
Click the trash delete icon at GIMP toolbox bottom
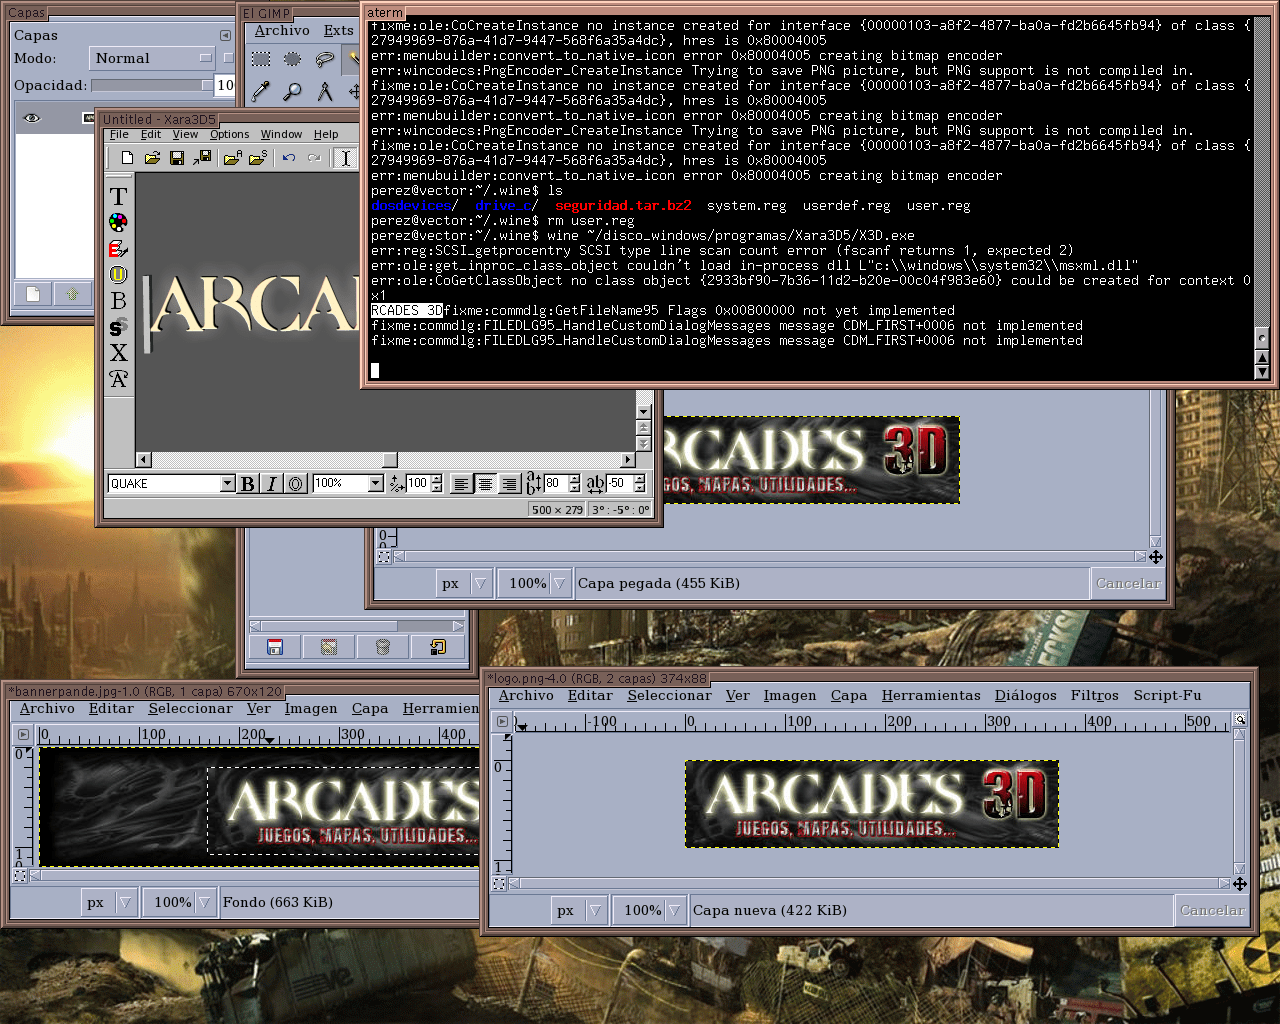pos(383,647)
